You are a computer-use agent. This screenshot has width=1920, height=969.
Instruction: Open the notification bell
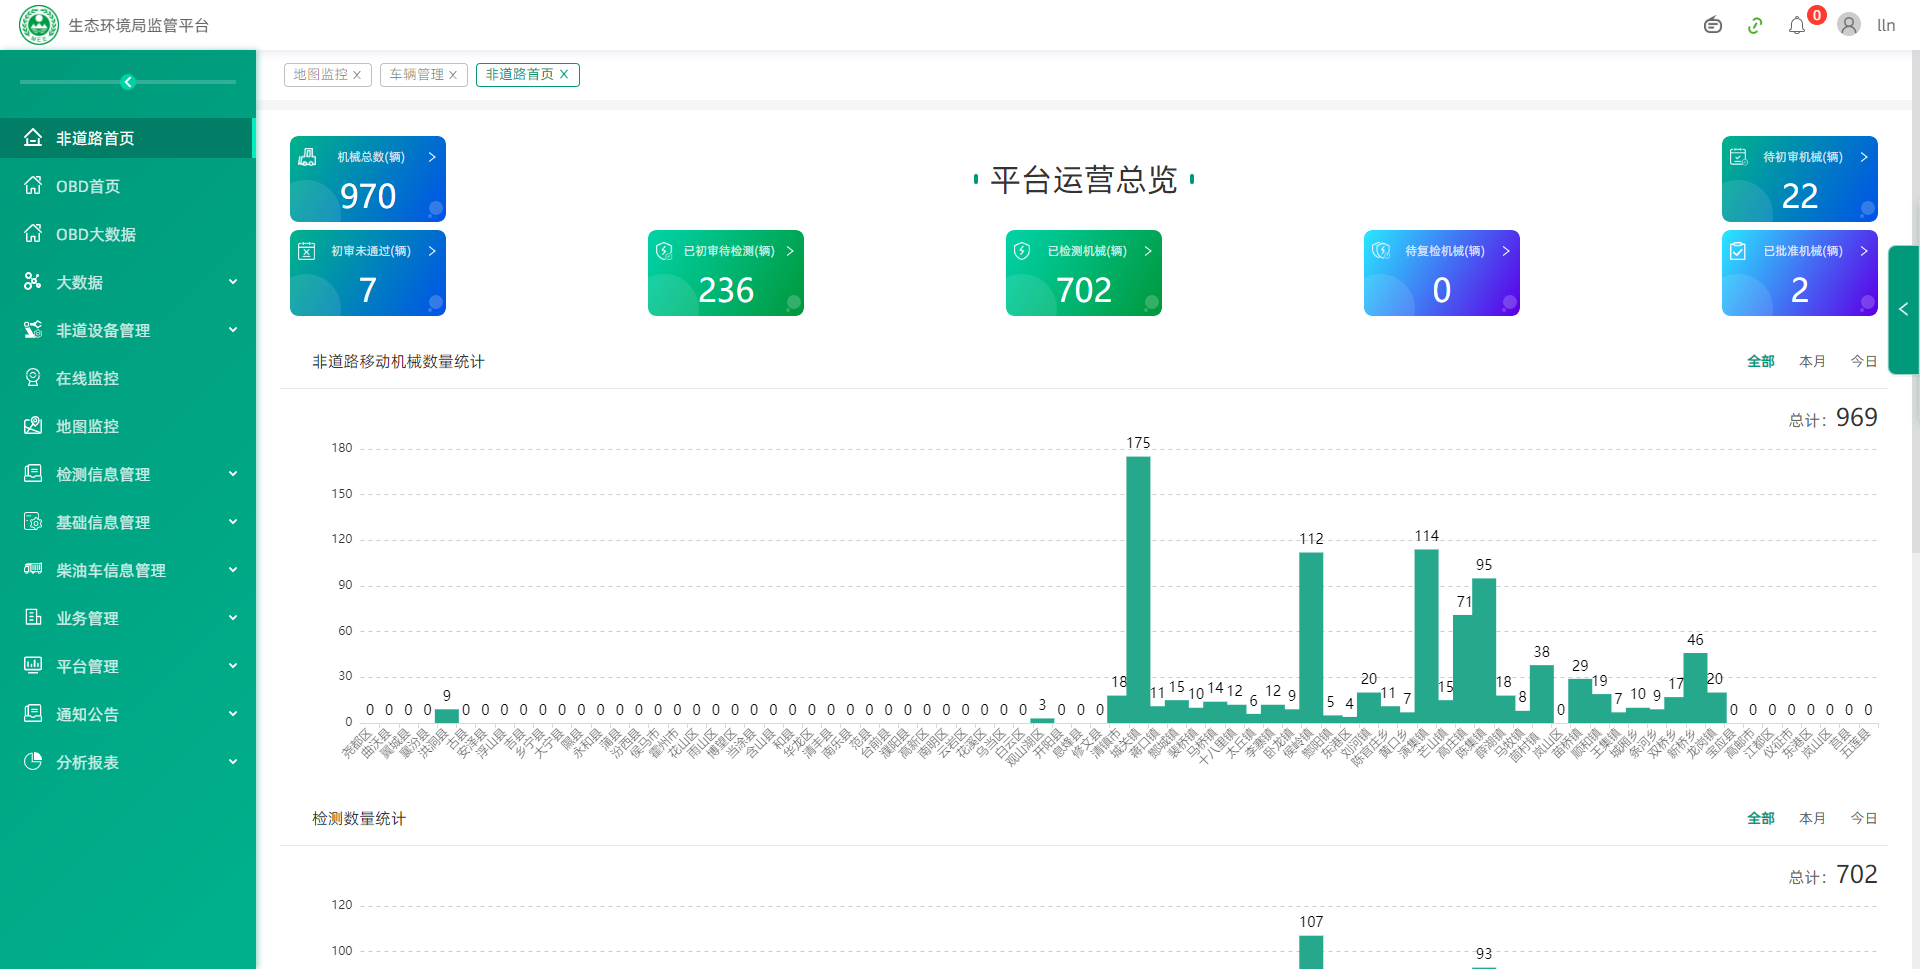click(1797, 25)
